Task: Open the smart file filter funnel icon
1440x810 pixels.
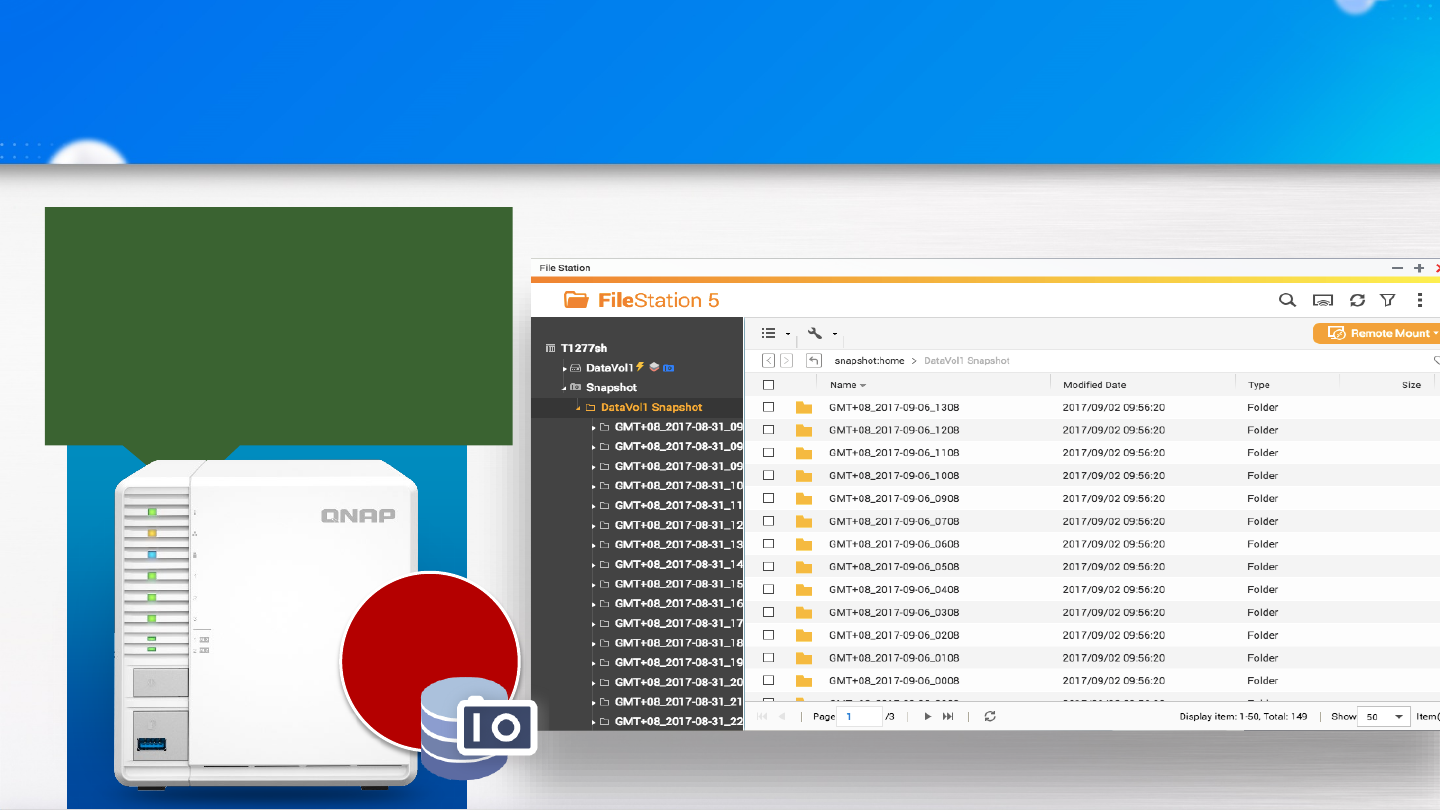Action: 1388,300
